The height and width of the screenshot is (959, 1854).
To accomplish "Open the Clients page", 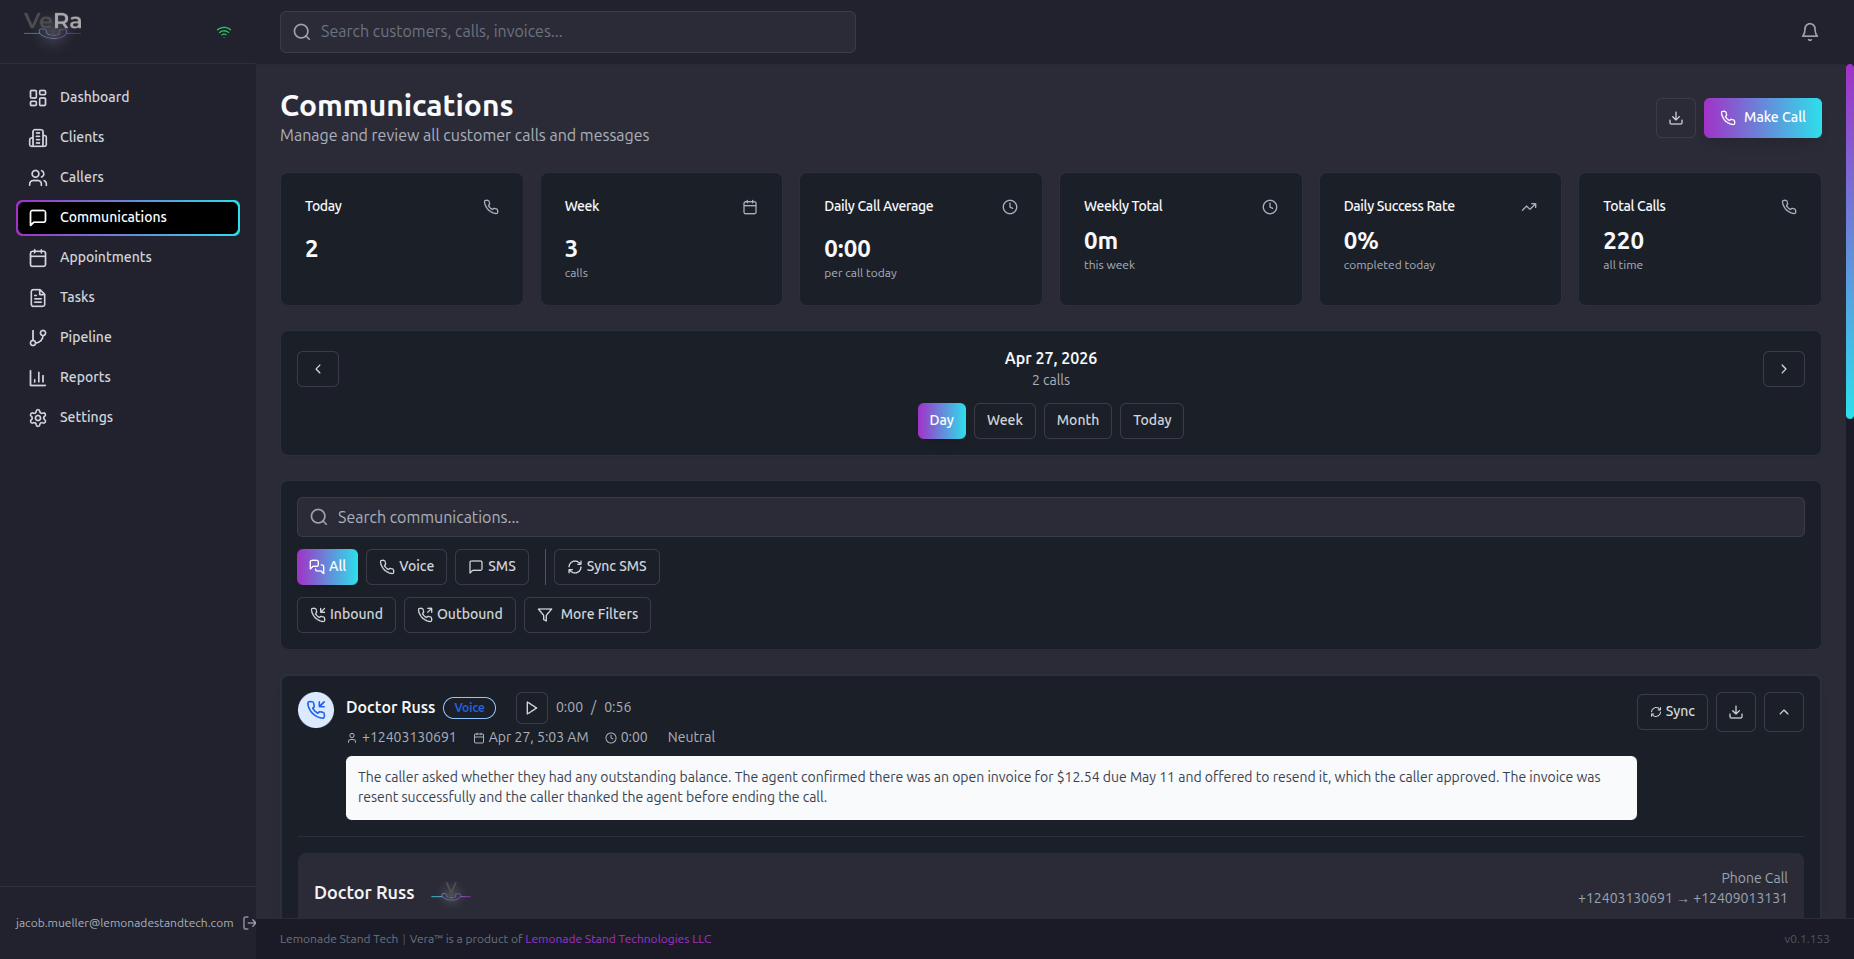I will pyautogui.click(x=128, y=137).
